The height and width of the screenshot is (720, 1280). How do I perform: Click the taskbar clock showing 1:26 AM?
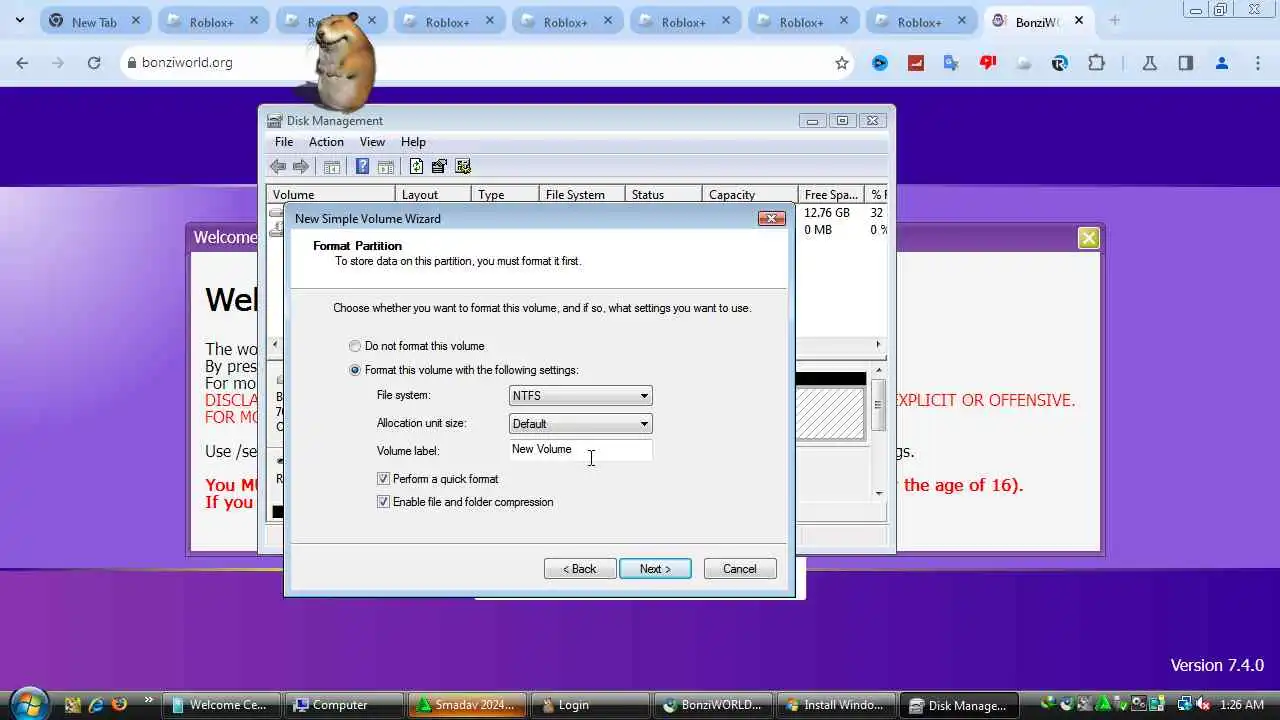(x=1242, y=705)
